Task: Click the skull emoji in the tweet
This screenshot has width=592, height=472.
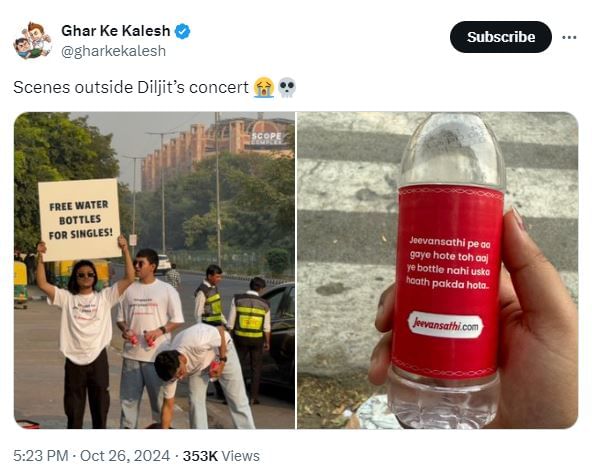Action: (287, 87)
